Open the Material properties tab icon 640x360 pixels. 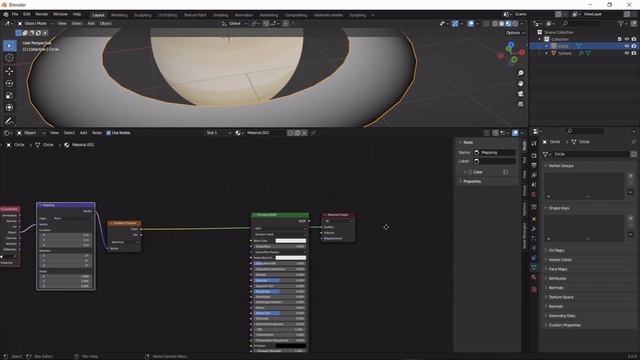[x=534, y=278]
